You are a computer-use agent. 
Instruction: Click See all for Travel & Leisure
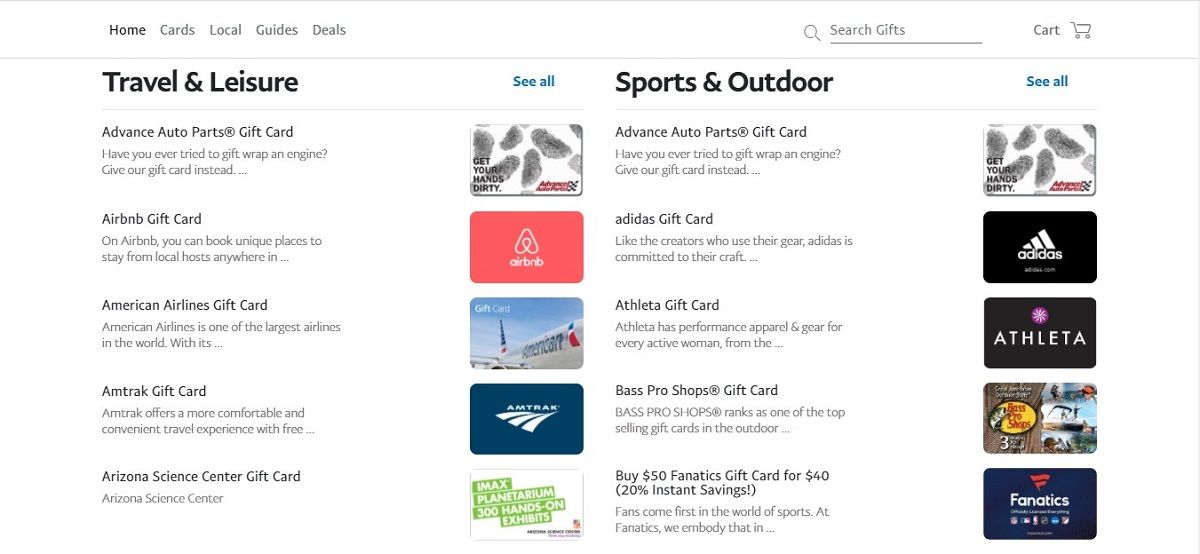coord(533,82)
